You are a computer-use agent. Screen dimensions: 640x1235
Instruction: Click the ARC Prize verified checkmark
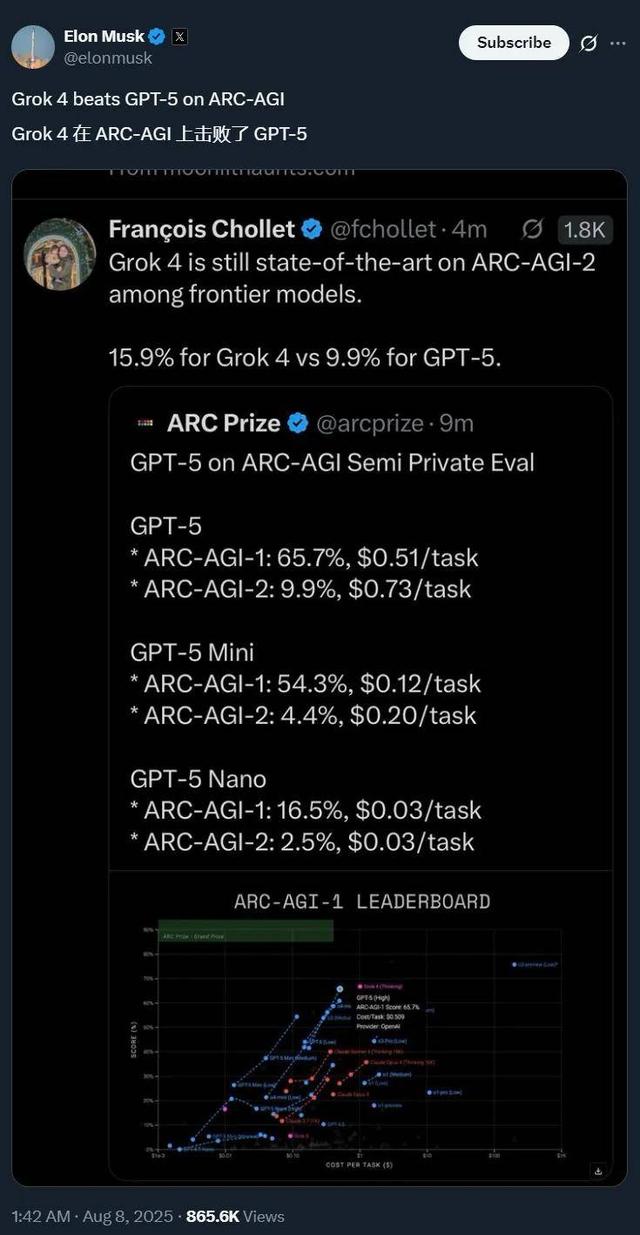coord(297,423)
